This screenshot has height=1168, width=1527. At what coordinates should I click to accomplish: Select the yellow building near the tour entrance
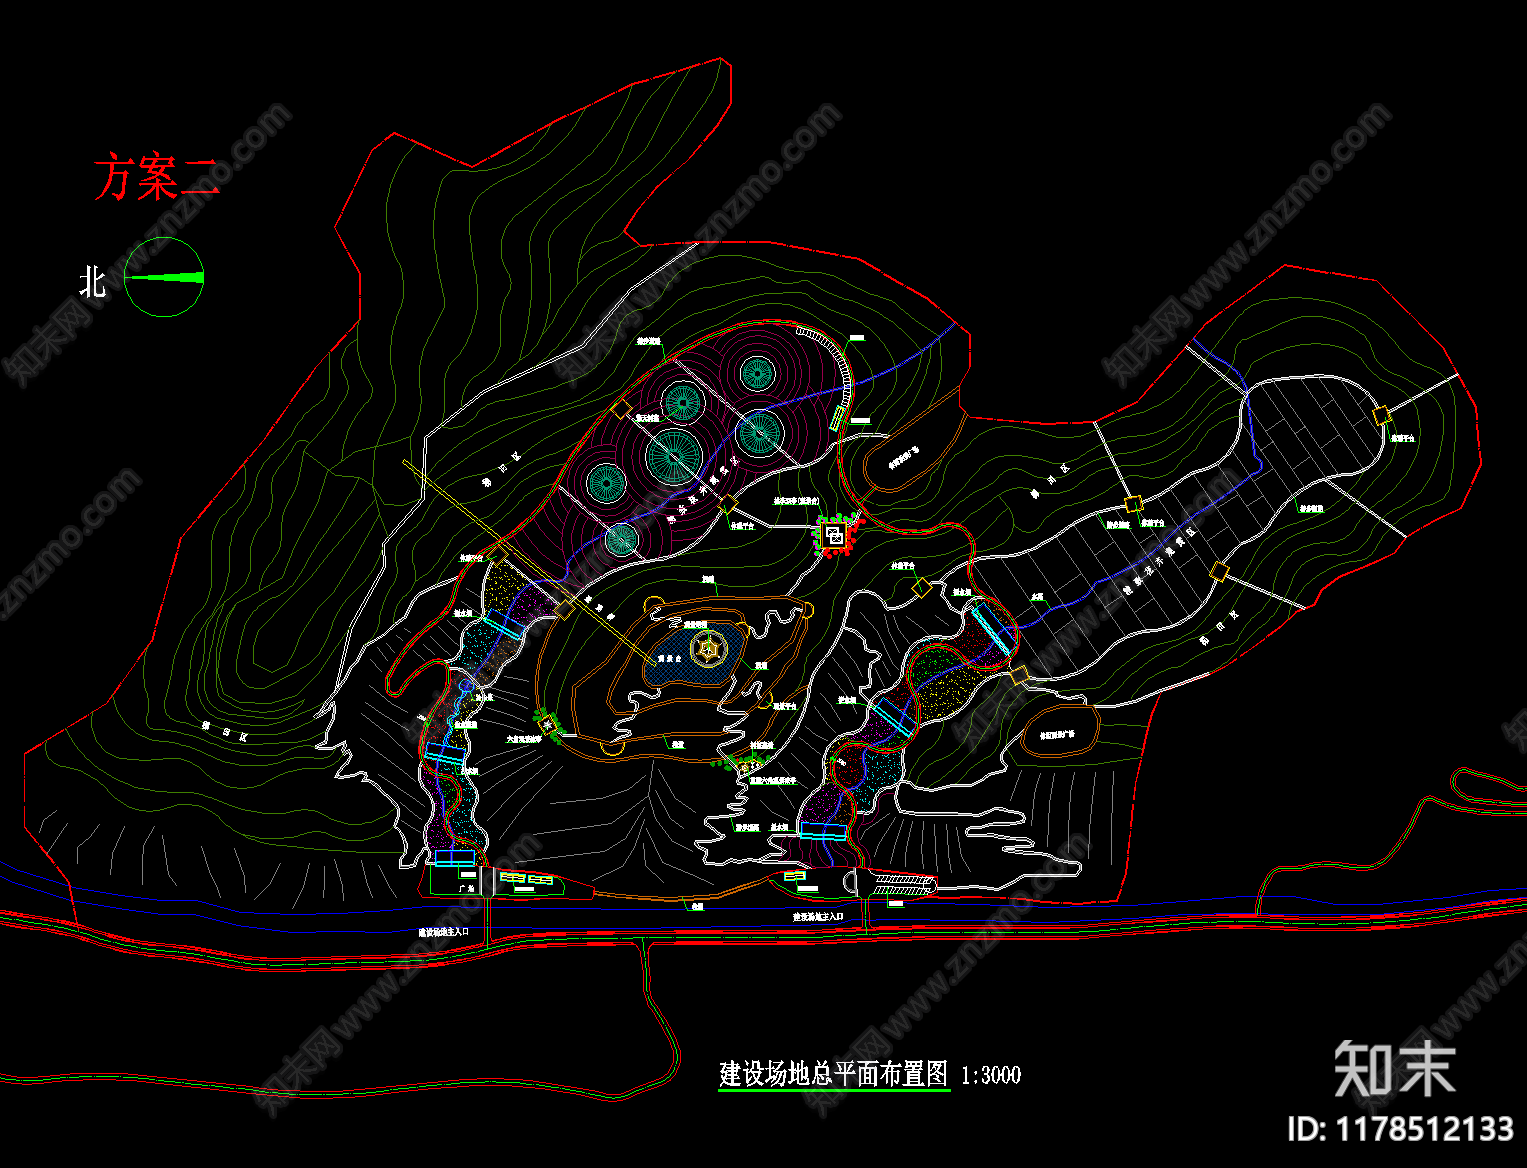point(795,877)
